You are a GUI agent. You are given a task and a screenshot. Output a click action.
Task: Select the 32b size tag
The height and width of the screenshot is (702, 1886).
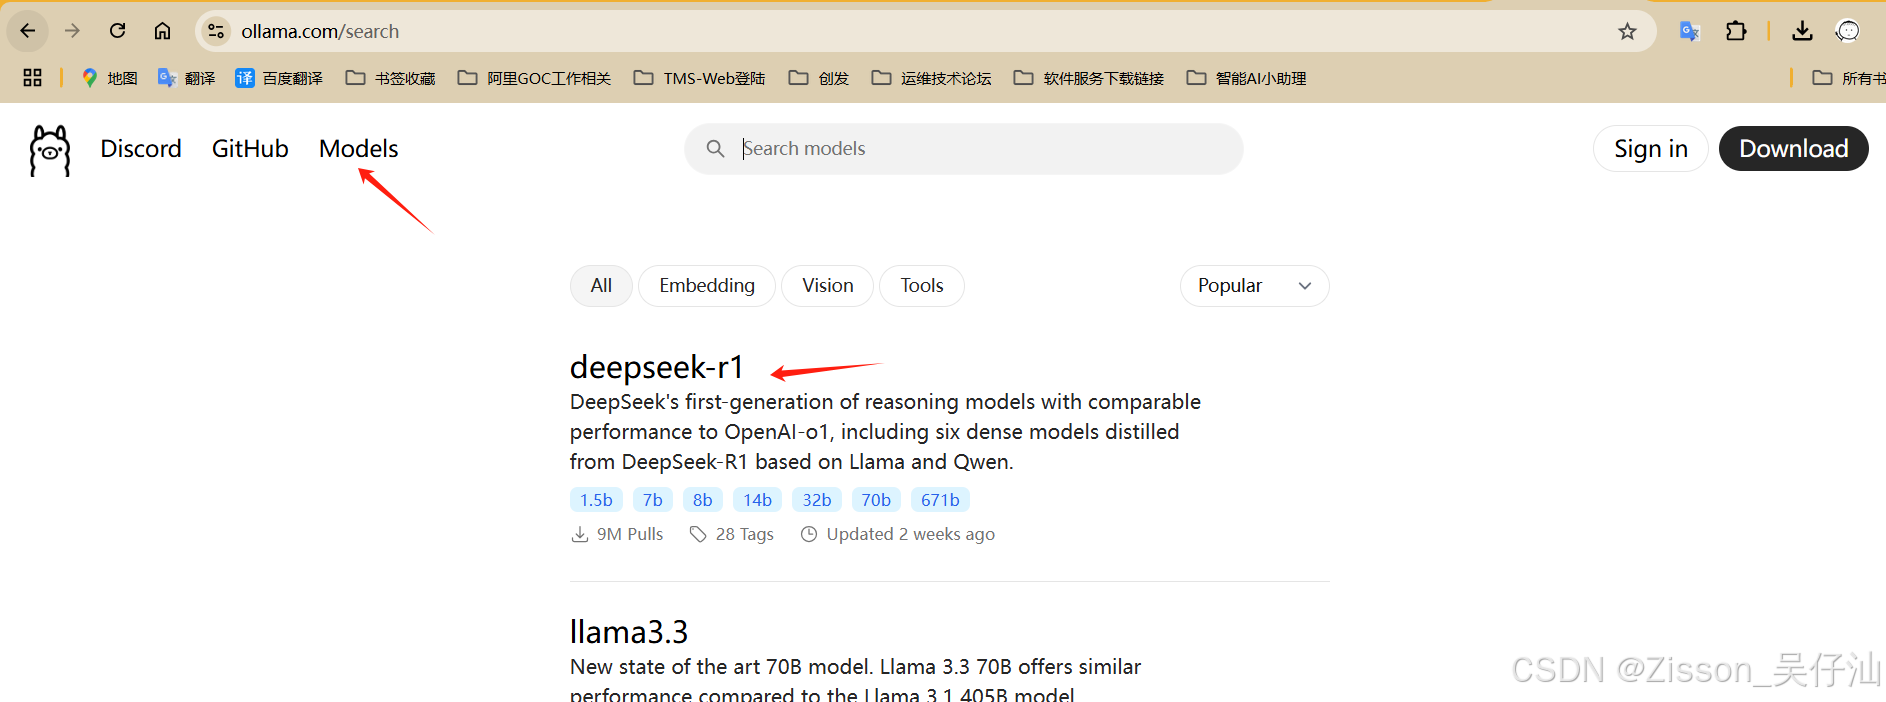[x=817, y=500]
